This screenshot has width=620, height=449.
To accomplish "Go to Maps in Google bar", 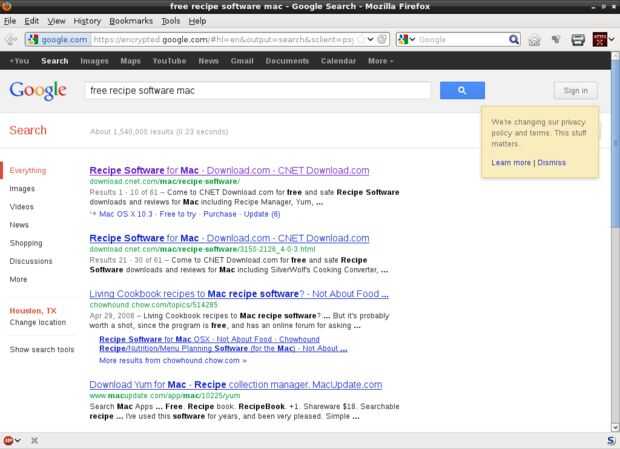I will point(130,61).
